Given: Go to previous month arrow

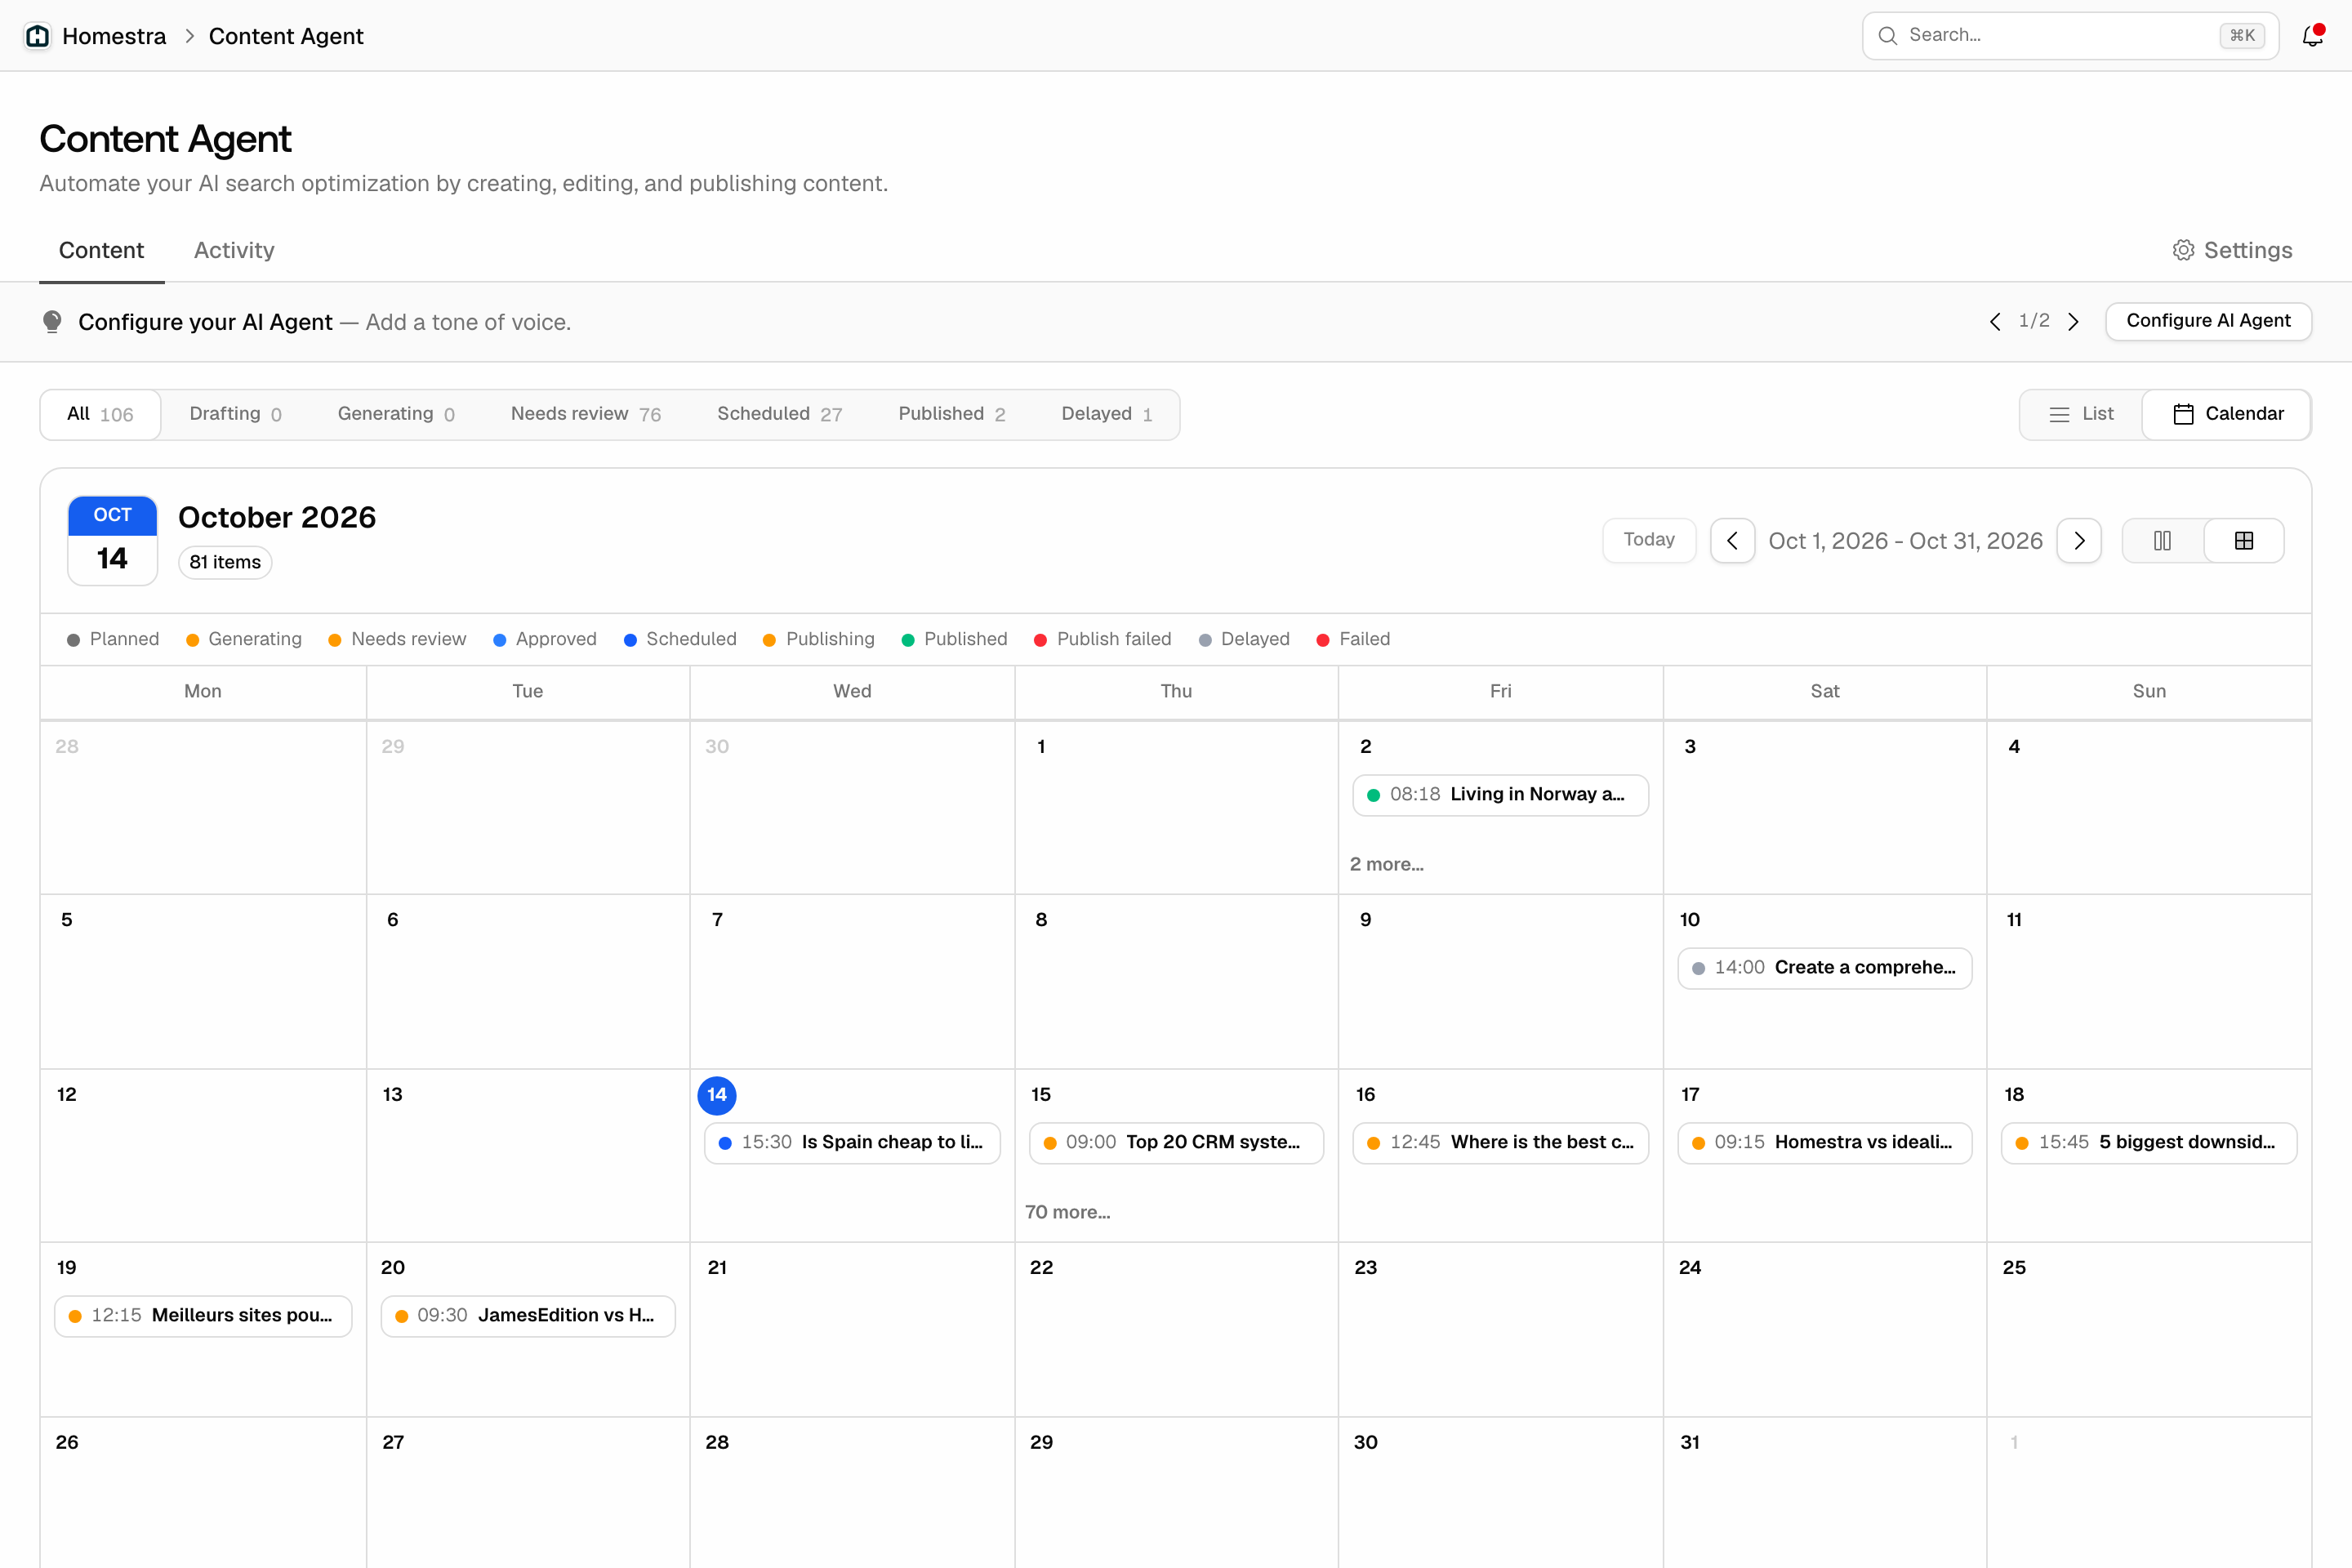Looking at the screenshot, I should point(1732,541).
